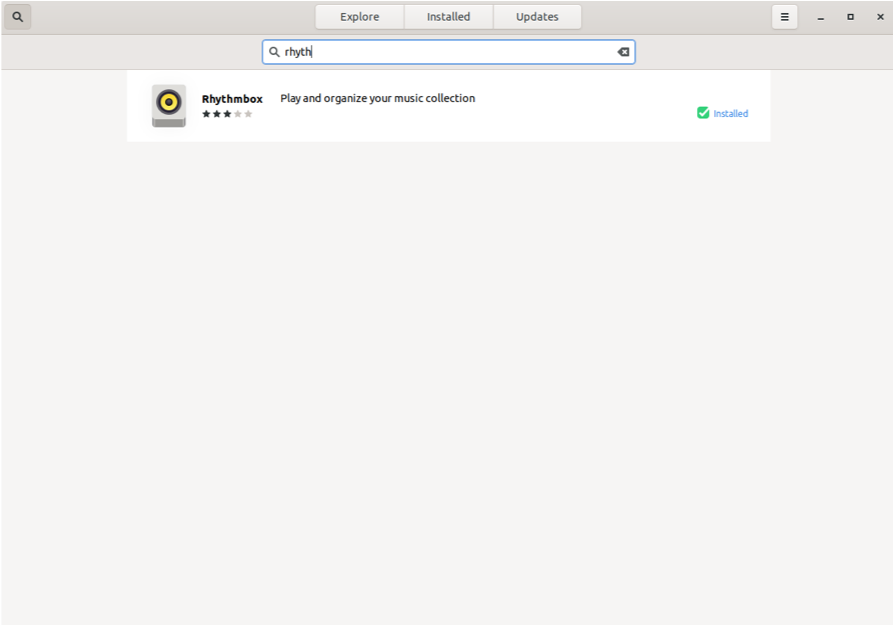Click the magnifier icon inside search field
Viewport: 893px width, 625px height.
click(274, 52)
